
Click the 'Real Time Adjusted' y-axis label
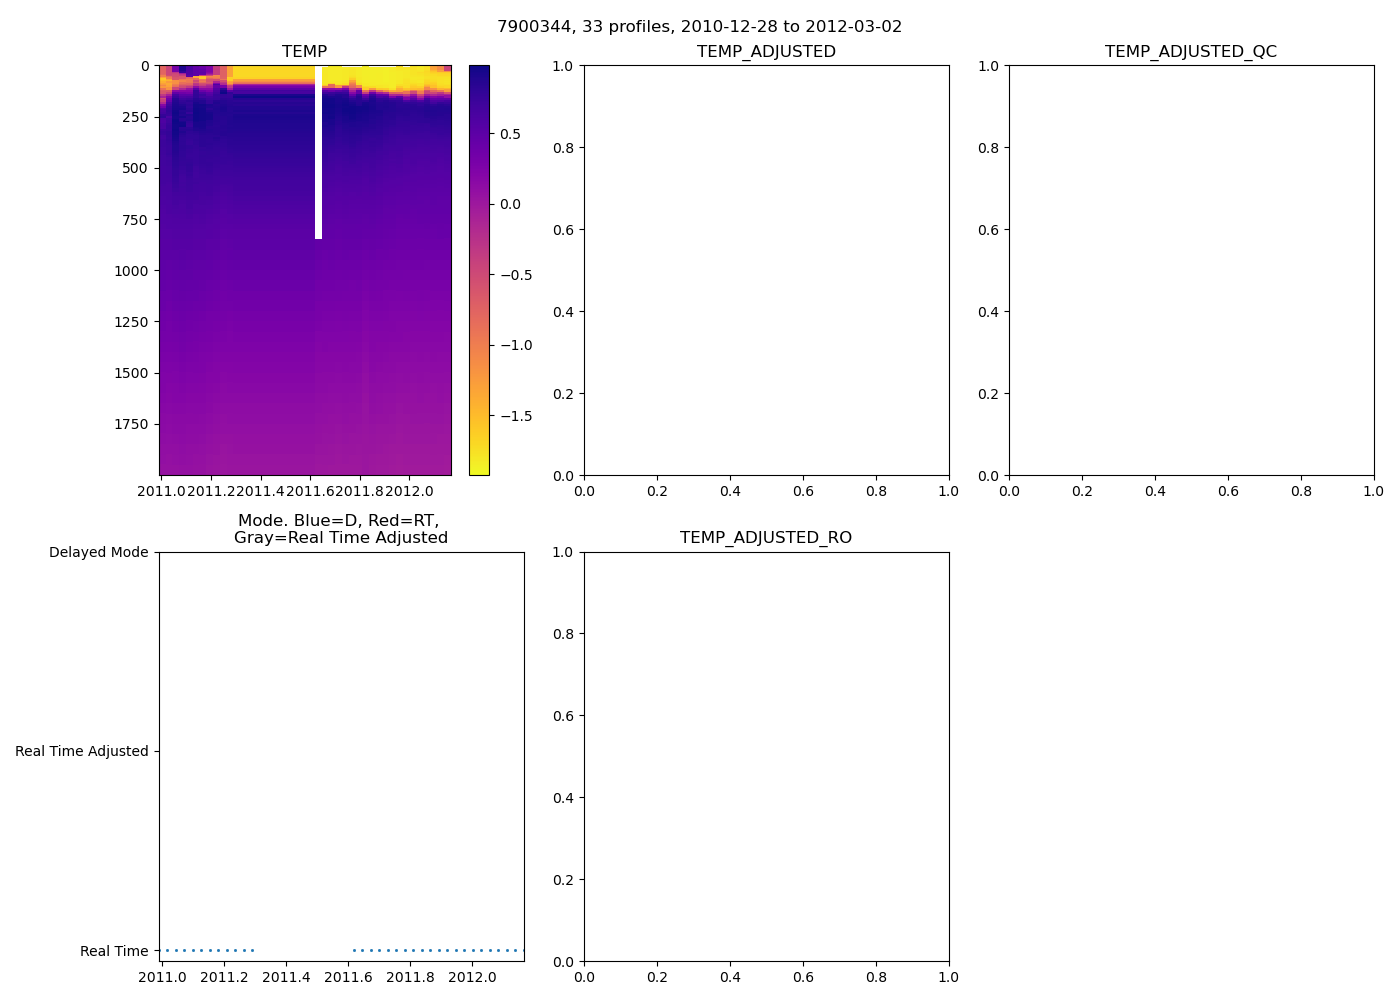[81, 752]
